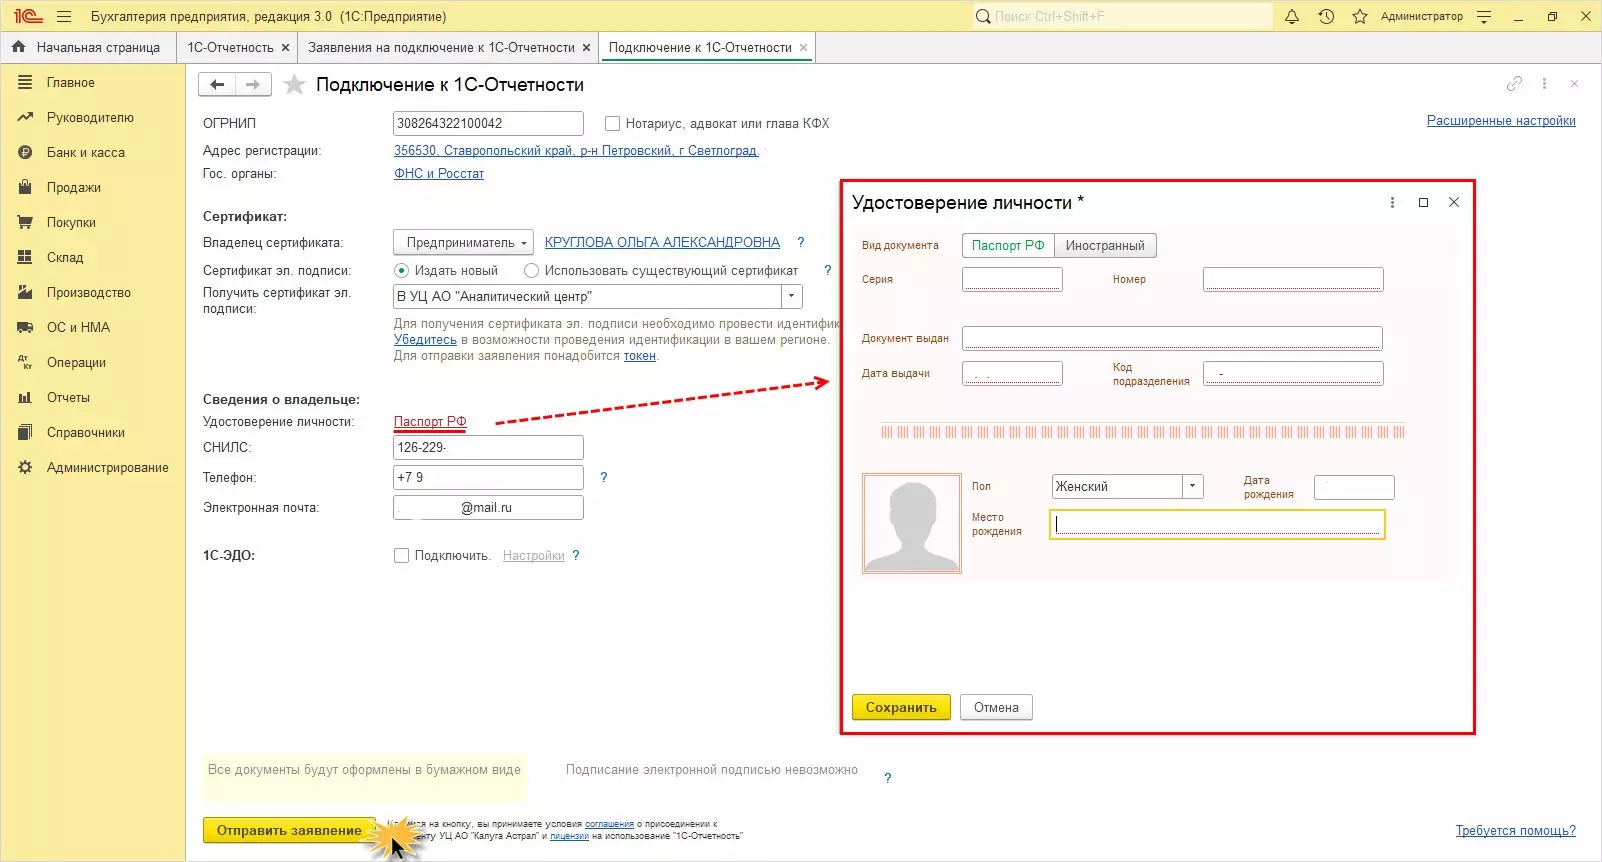Open Производство section
1602x862 pixels.
pos(93,293)
